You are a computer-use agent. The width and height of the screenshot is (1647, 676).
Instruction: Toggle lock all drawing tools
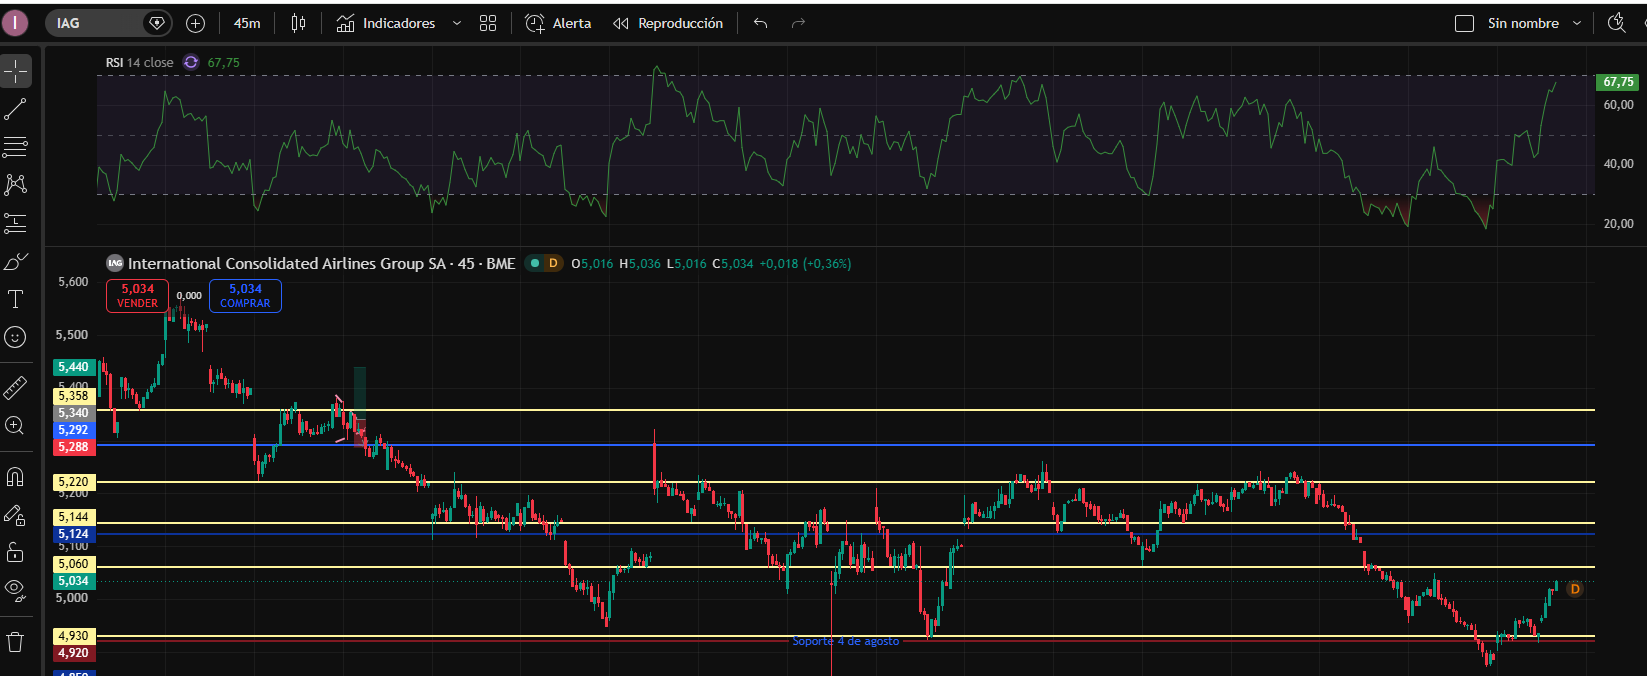(x=16, y=552)
